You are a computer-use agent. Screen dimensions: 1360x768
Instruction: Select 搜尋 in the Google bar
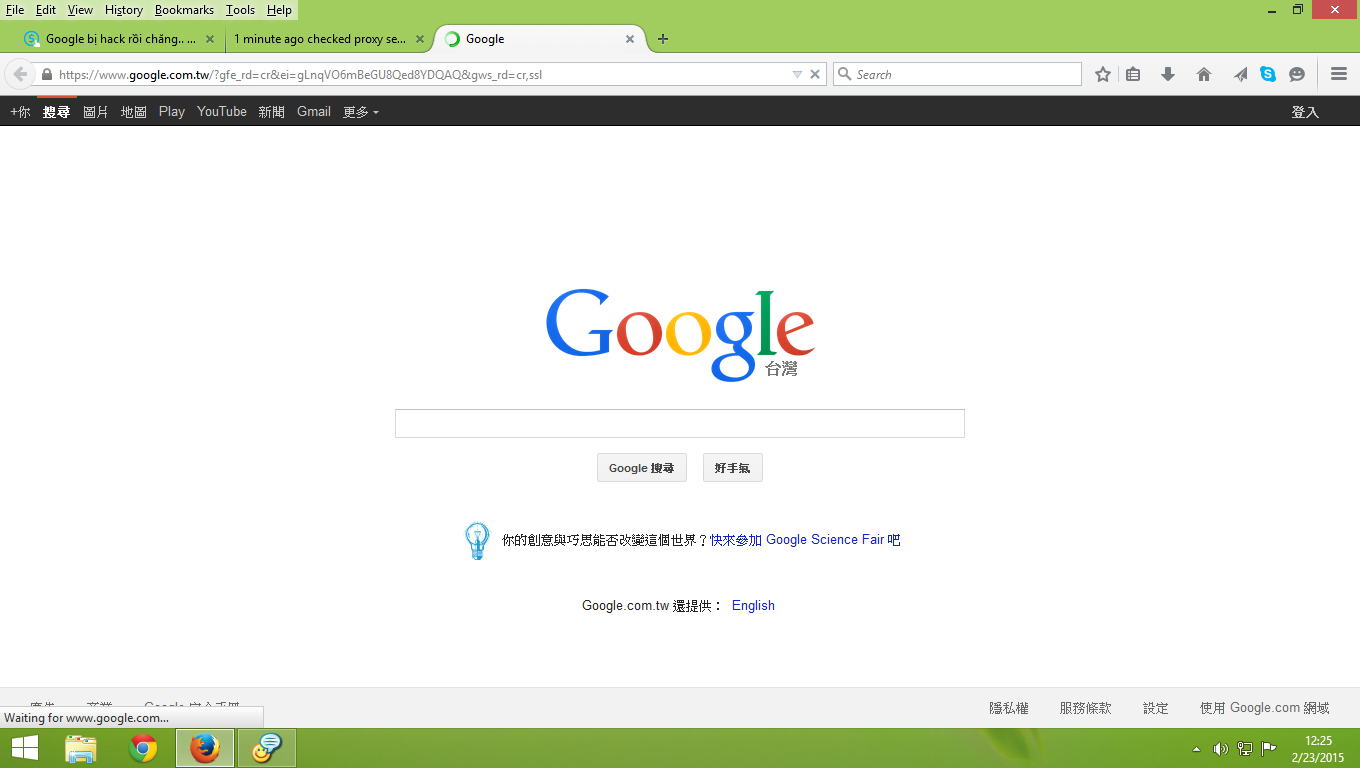(57, 112)
